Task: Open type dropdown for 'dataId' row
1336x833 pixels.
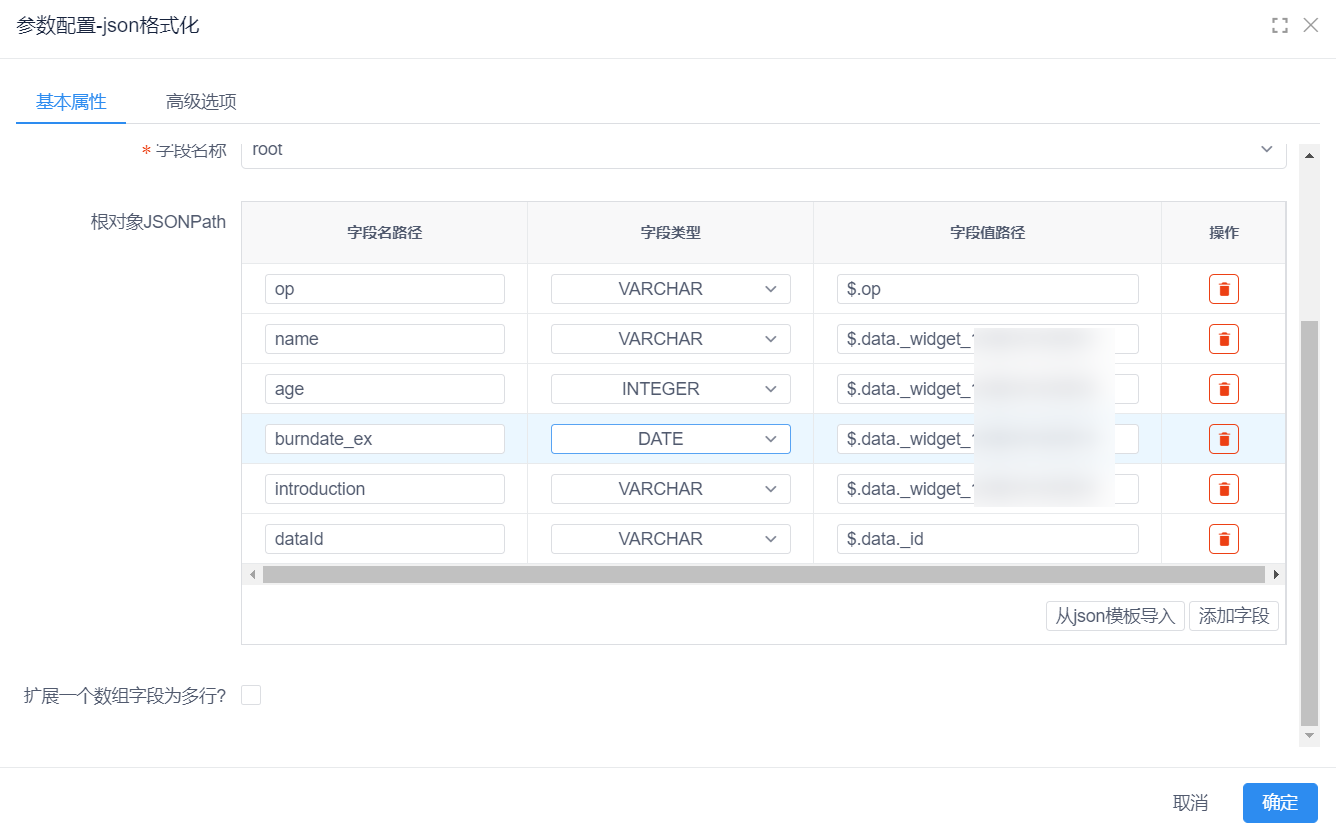Action: [x=670, y=539]
